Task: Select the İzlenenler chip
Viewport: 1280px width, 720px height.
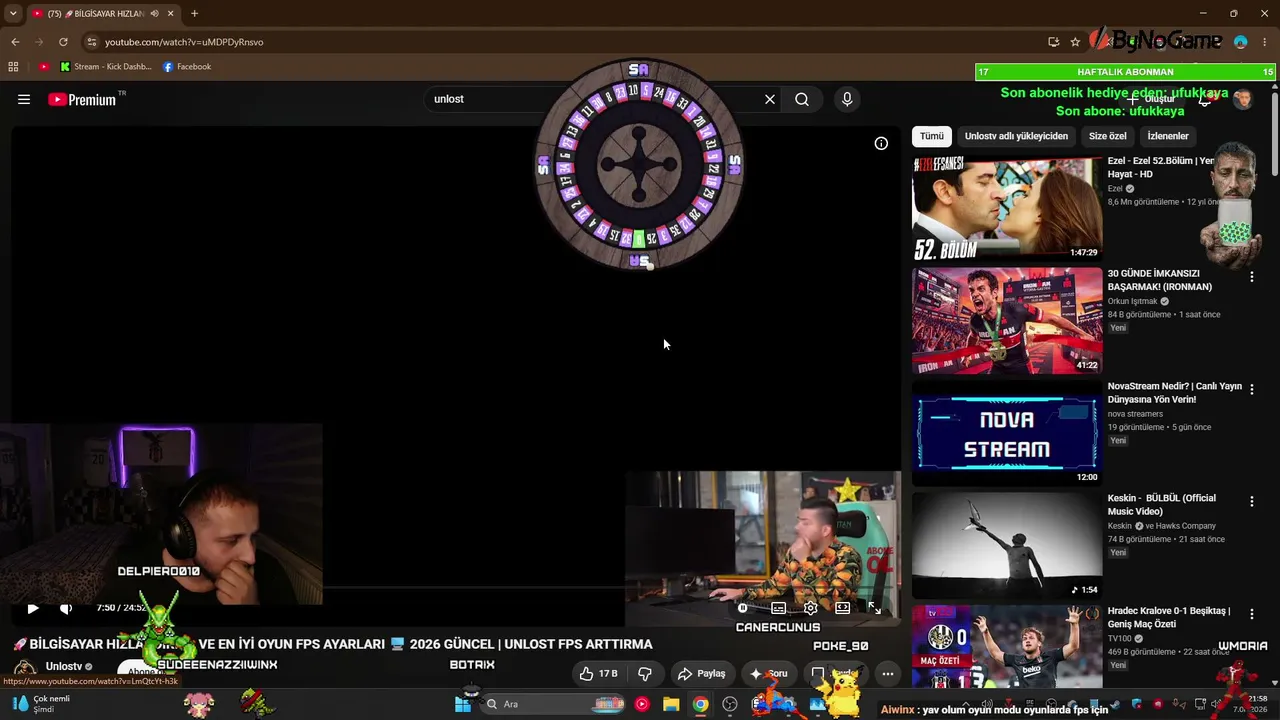Action: tap(1168, 136)
